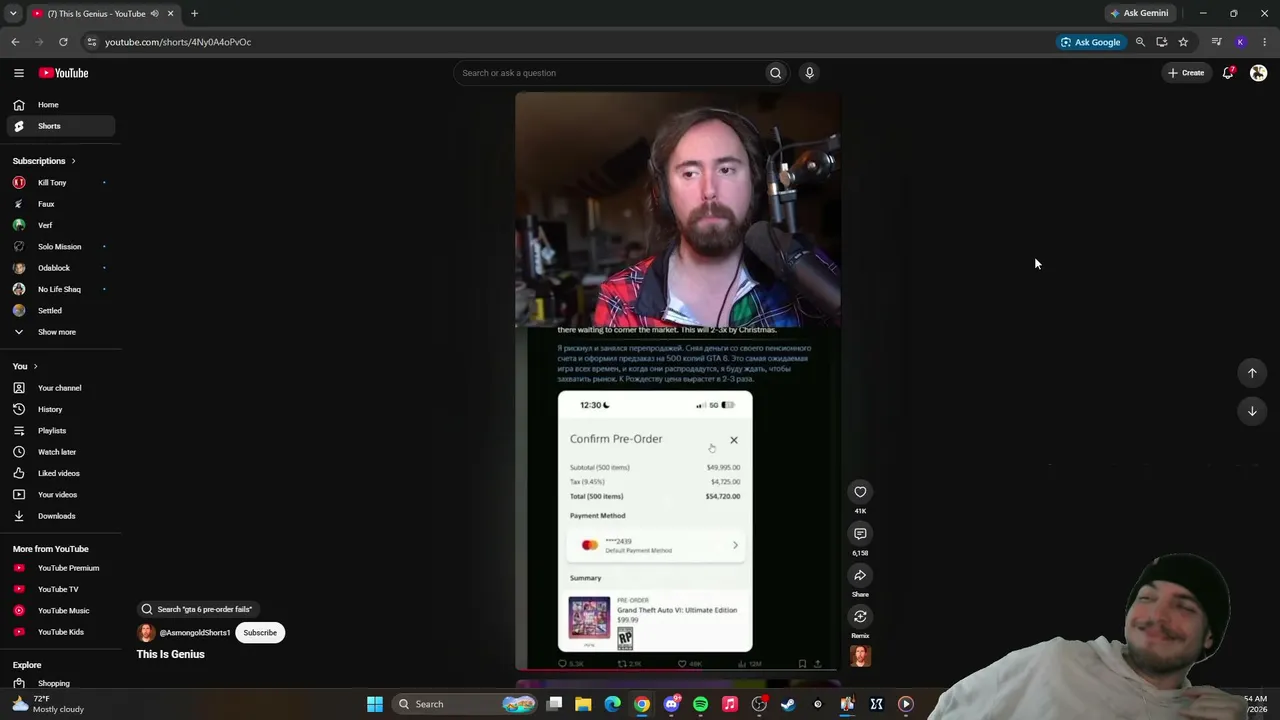
Task: Go to the previous Short
Action: pos(1252,373)
